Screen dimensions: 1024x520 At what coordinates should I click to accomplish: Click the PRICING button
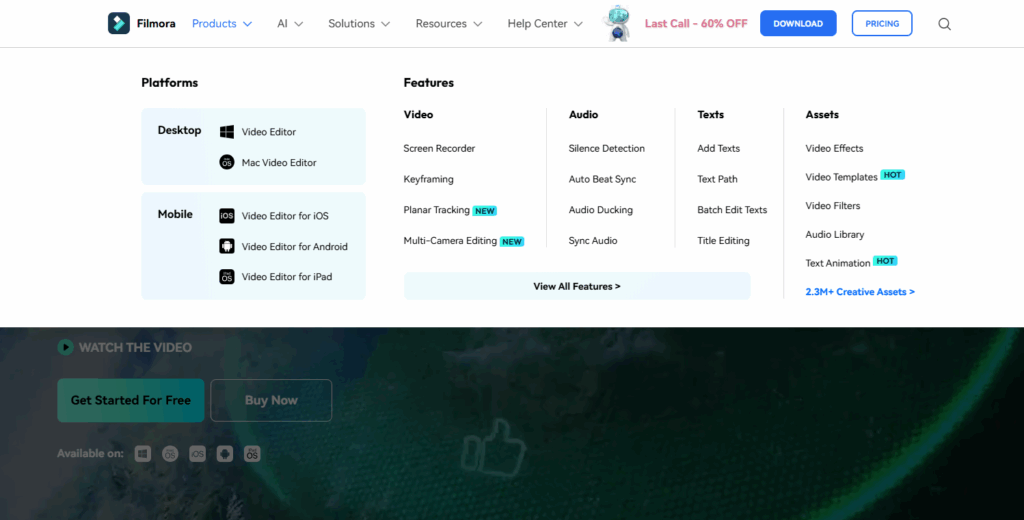click(882, 24)
